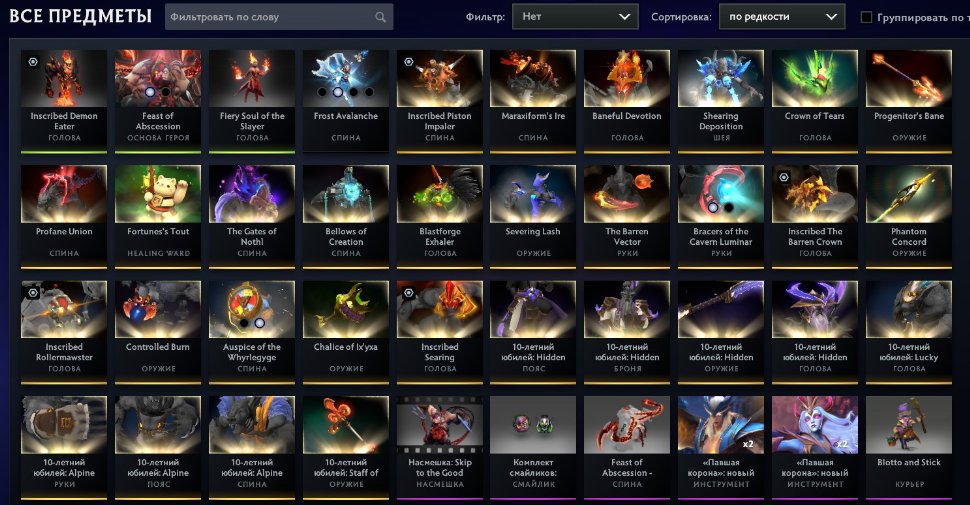Enable the Группировать checkbox

tap(867, 17)
